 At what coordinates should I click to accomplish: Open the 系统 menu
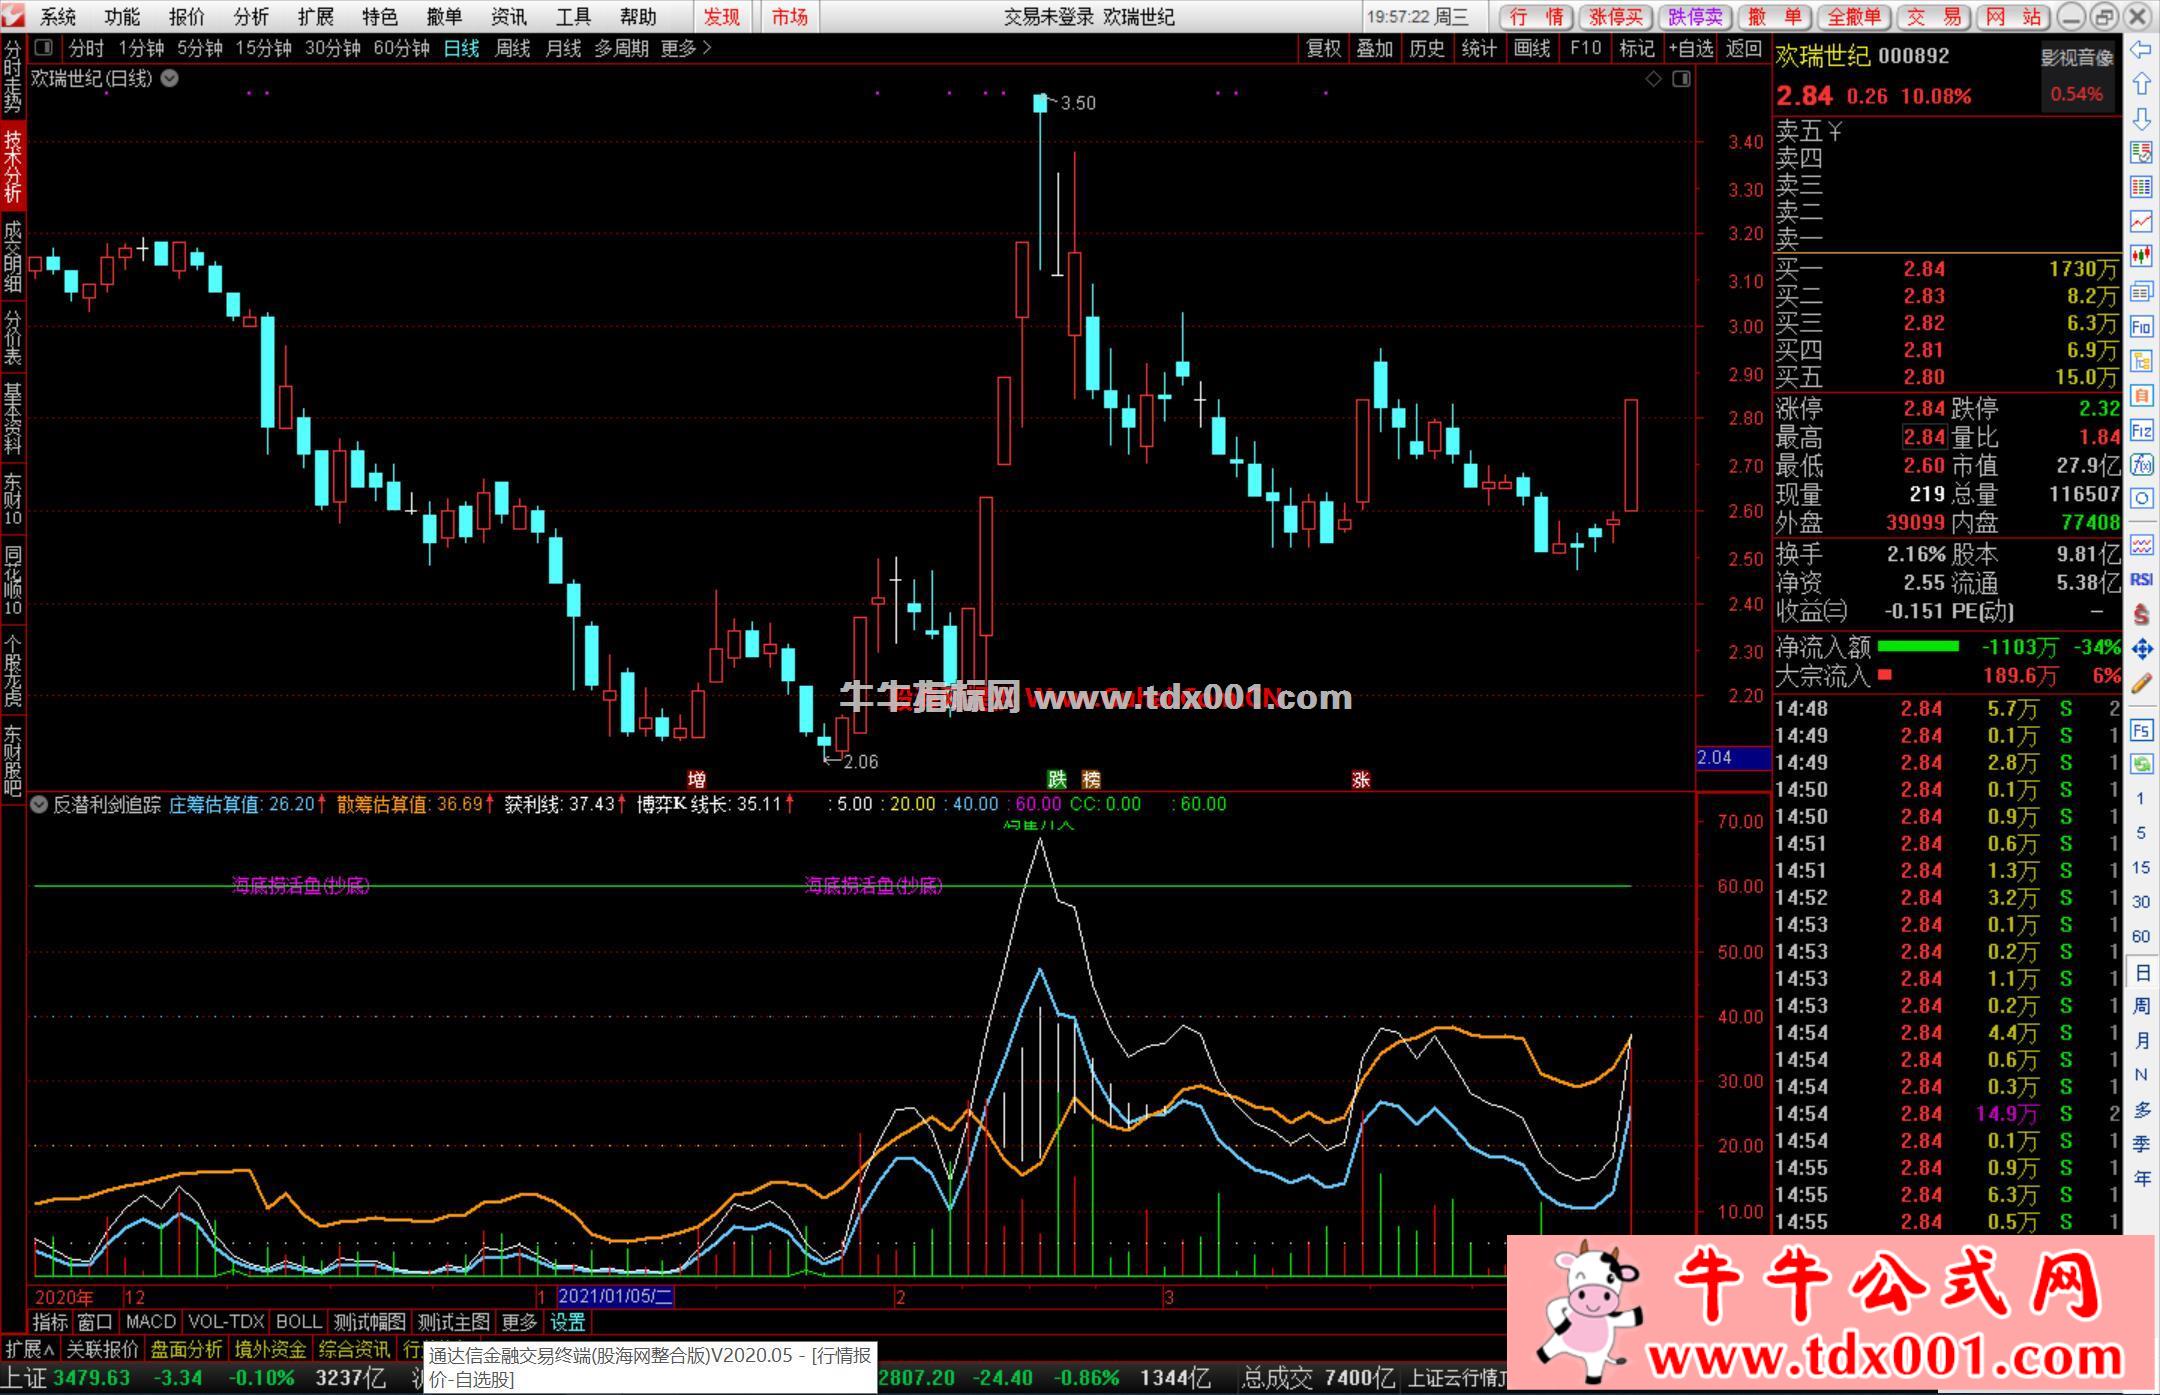point(58,17)
